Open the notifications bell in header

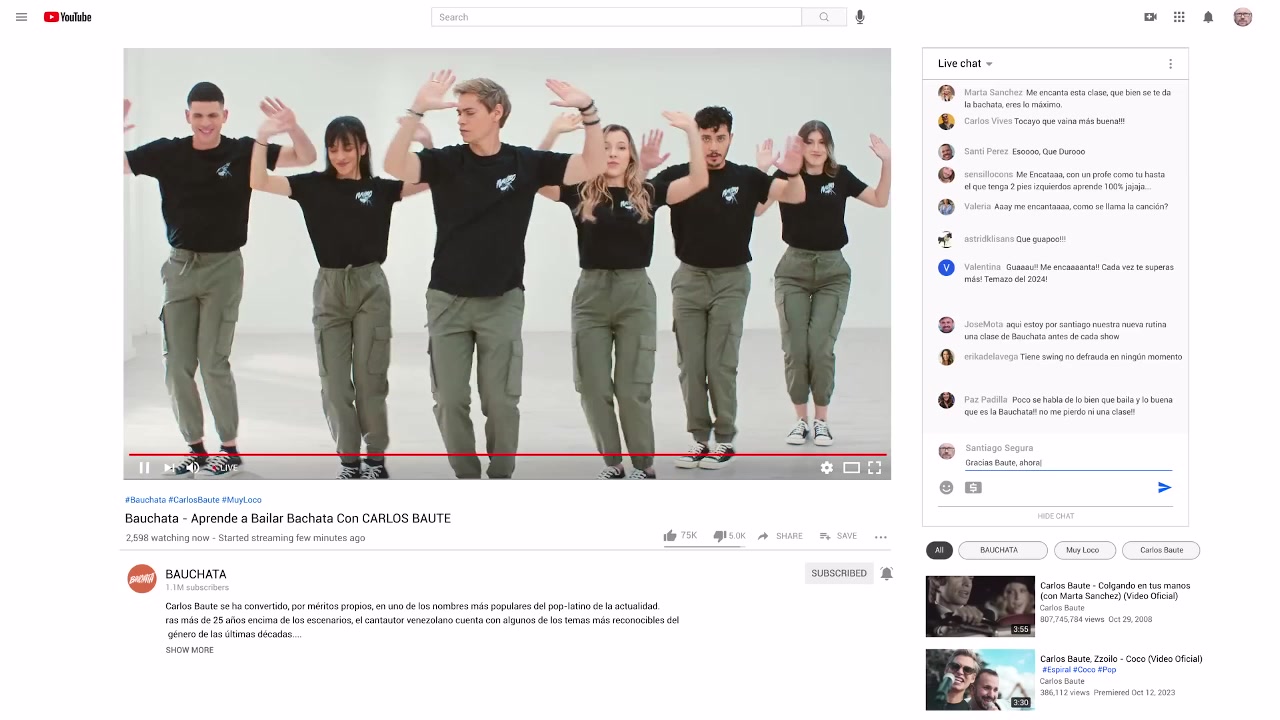(x=1208, y=17)
